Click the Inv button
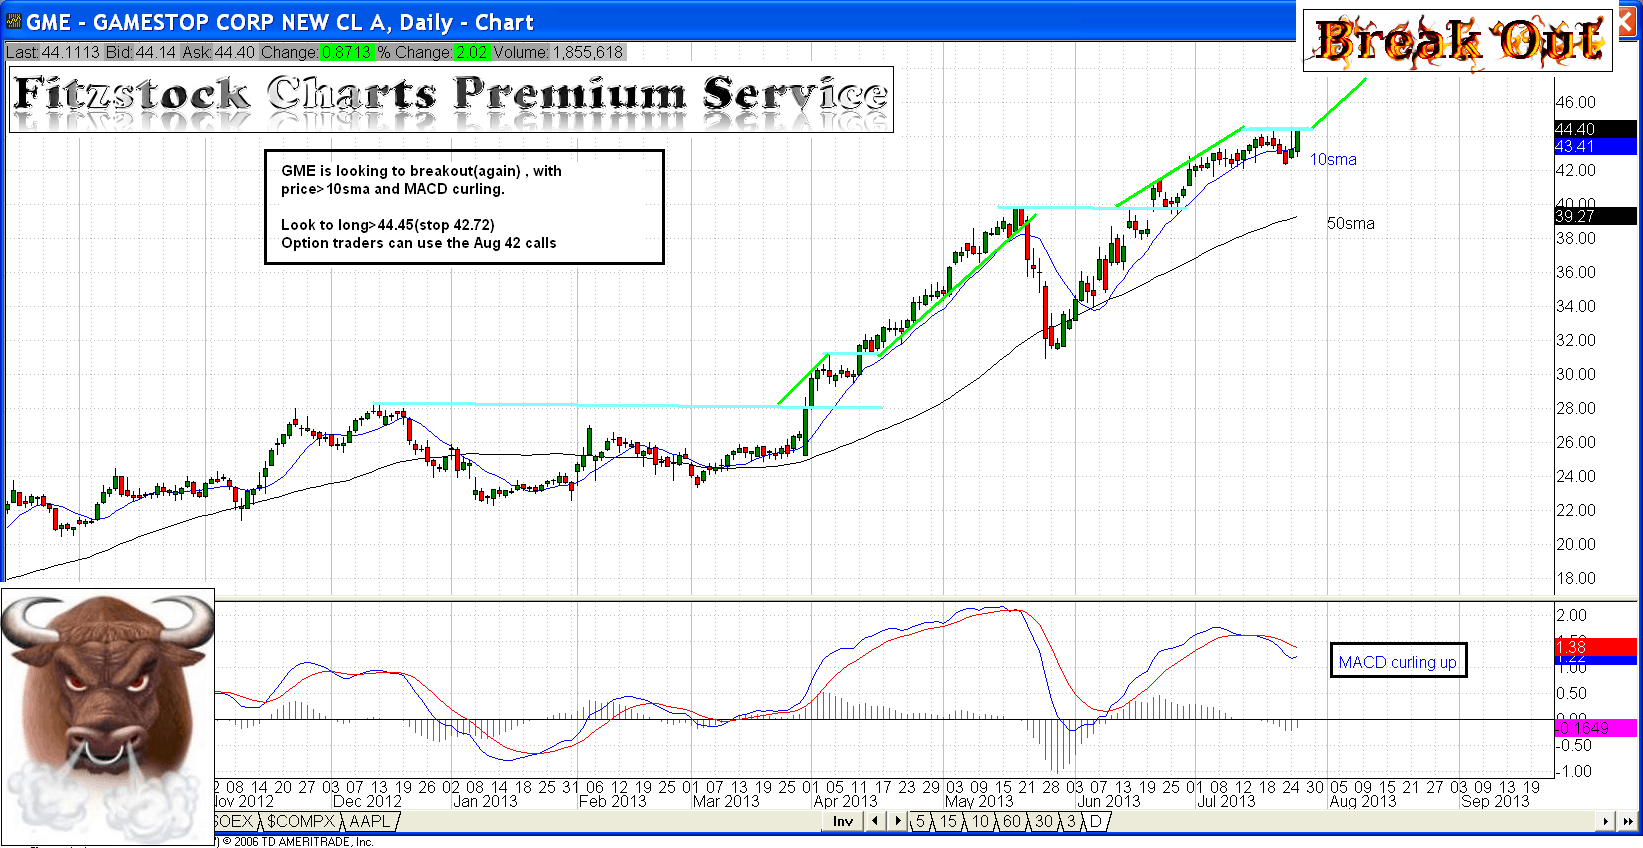The width and height of the screenshot is (1643, 848). pos(843,821)
